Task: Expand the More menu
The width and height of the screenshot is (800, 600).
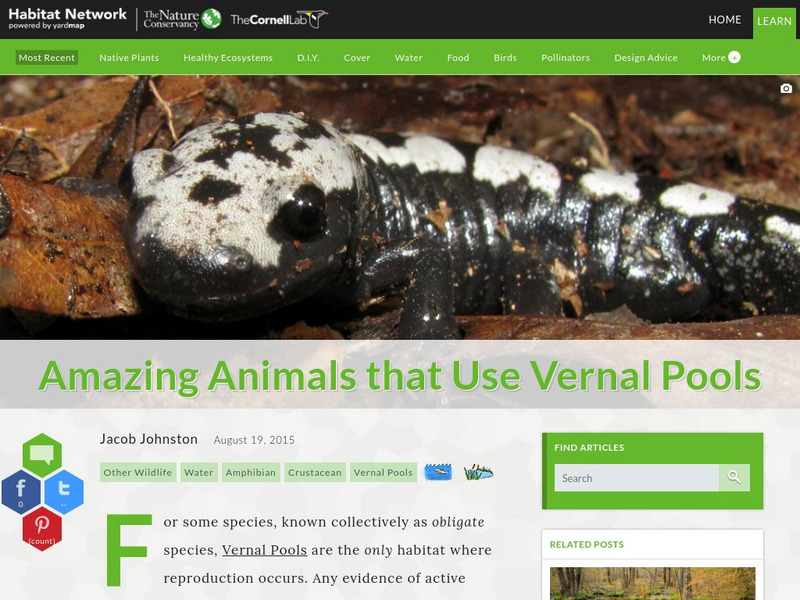Action: pyautogui.click(x=720, y=58)
